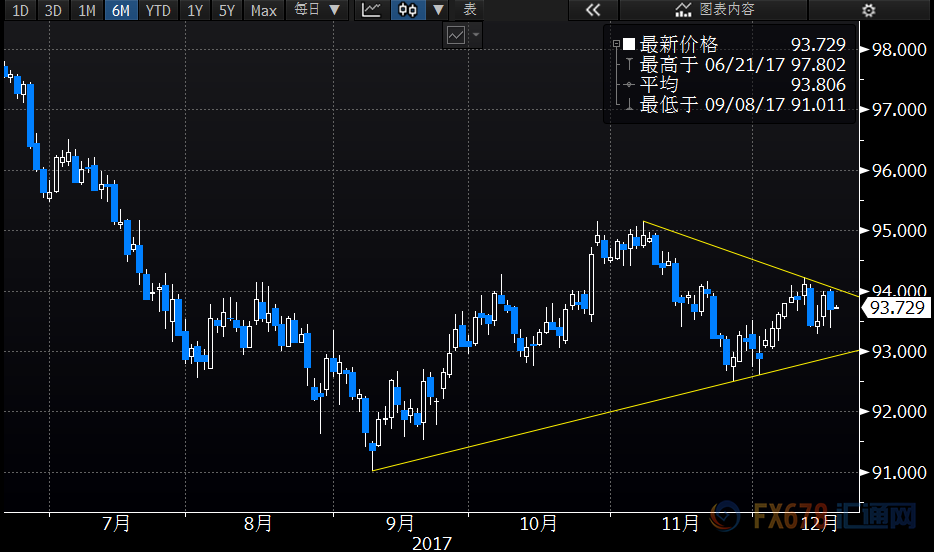The height and width of the screenshot is (552, 934).
Task: Click the high marker icon in legend
Action: [x=629, y=64]
